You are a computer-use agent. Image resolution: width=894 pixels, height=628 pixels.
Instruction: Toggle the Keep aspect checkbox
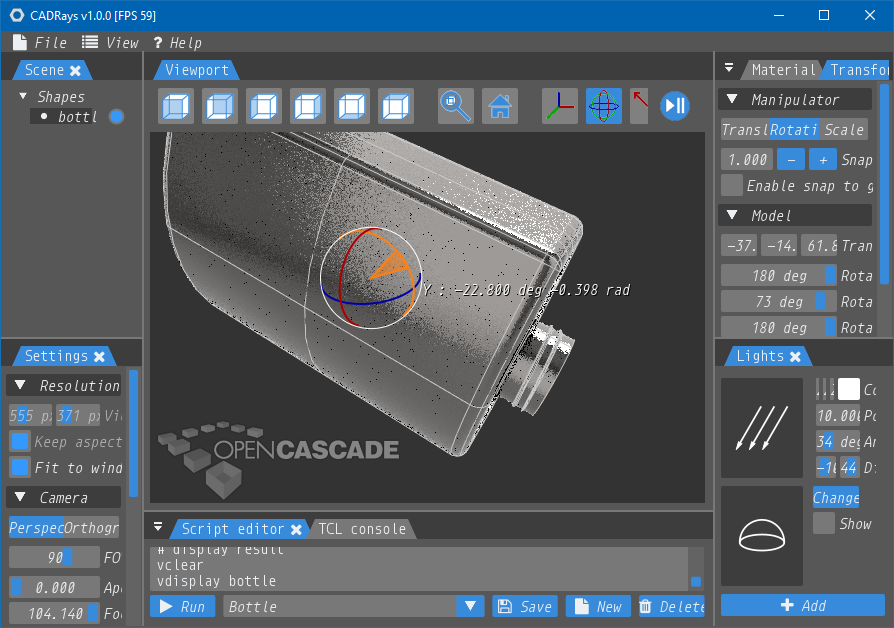[x=20, y=441]
